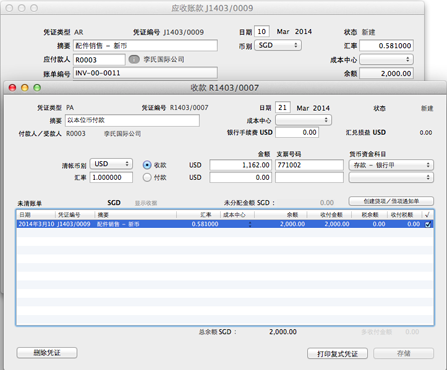Viewport: 447px width, 370px height.
Task: Click the 银行手续费 USD amount field
Action: pos(297,132)
